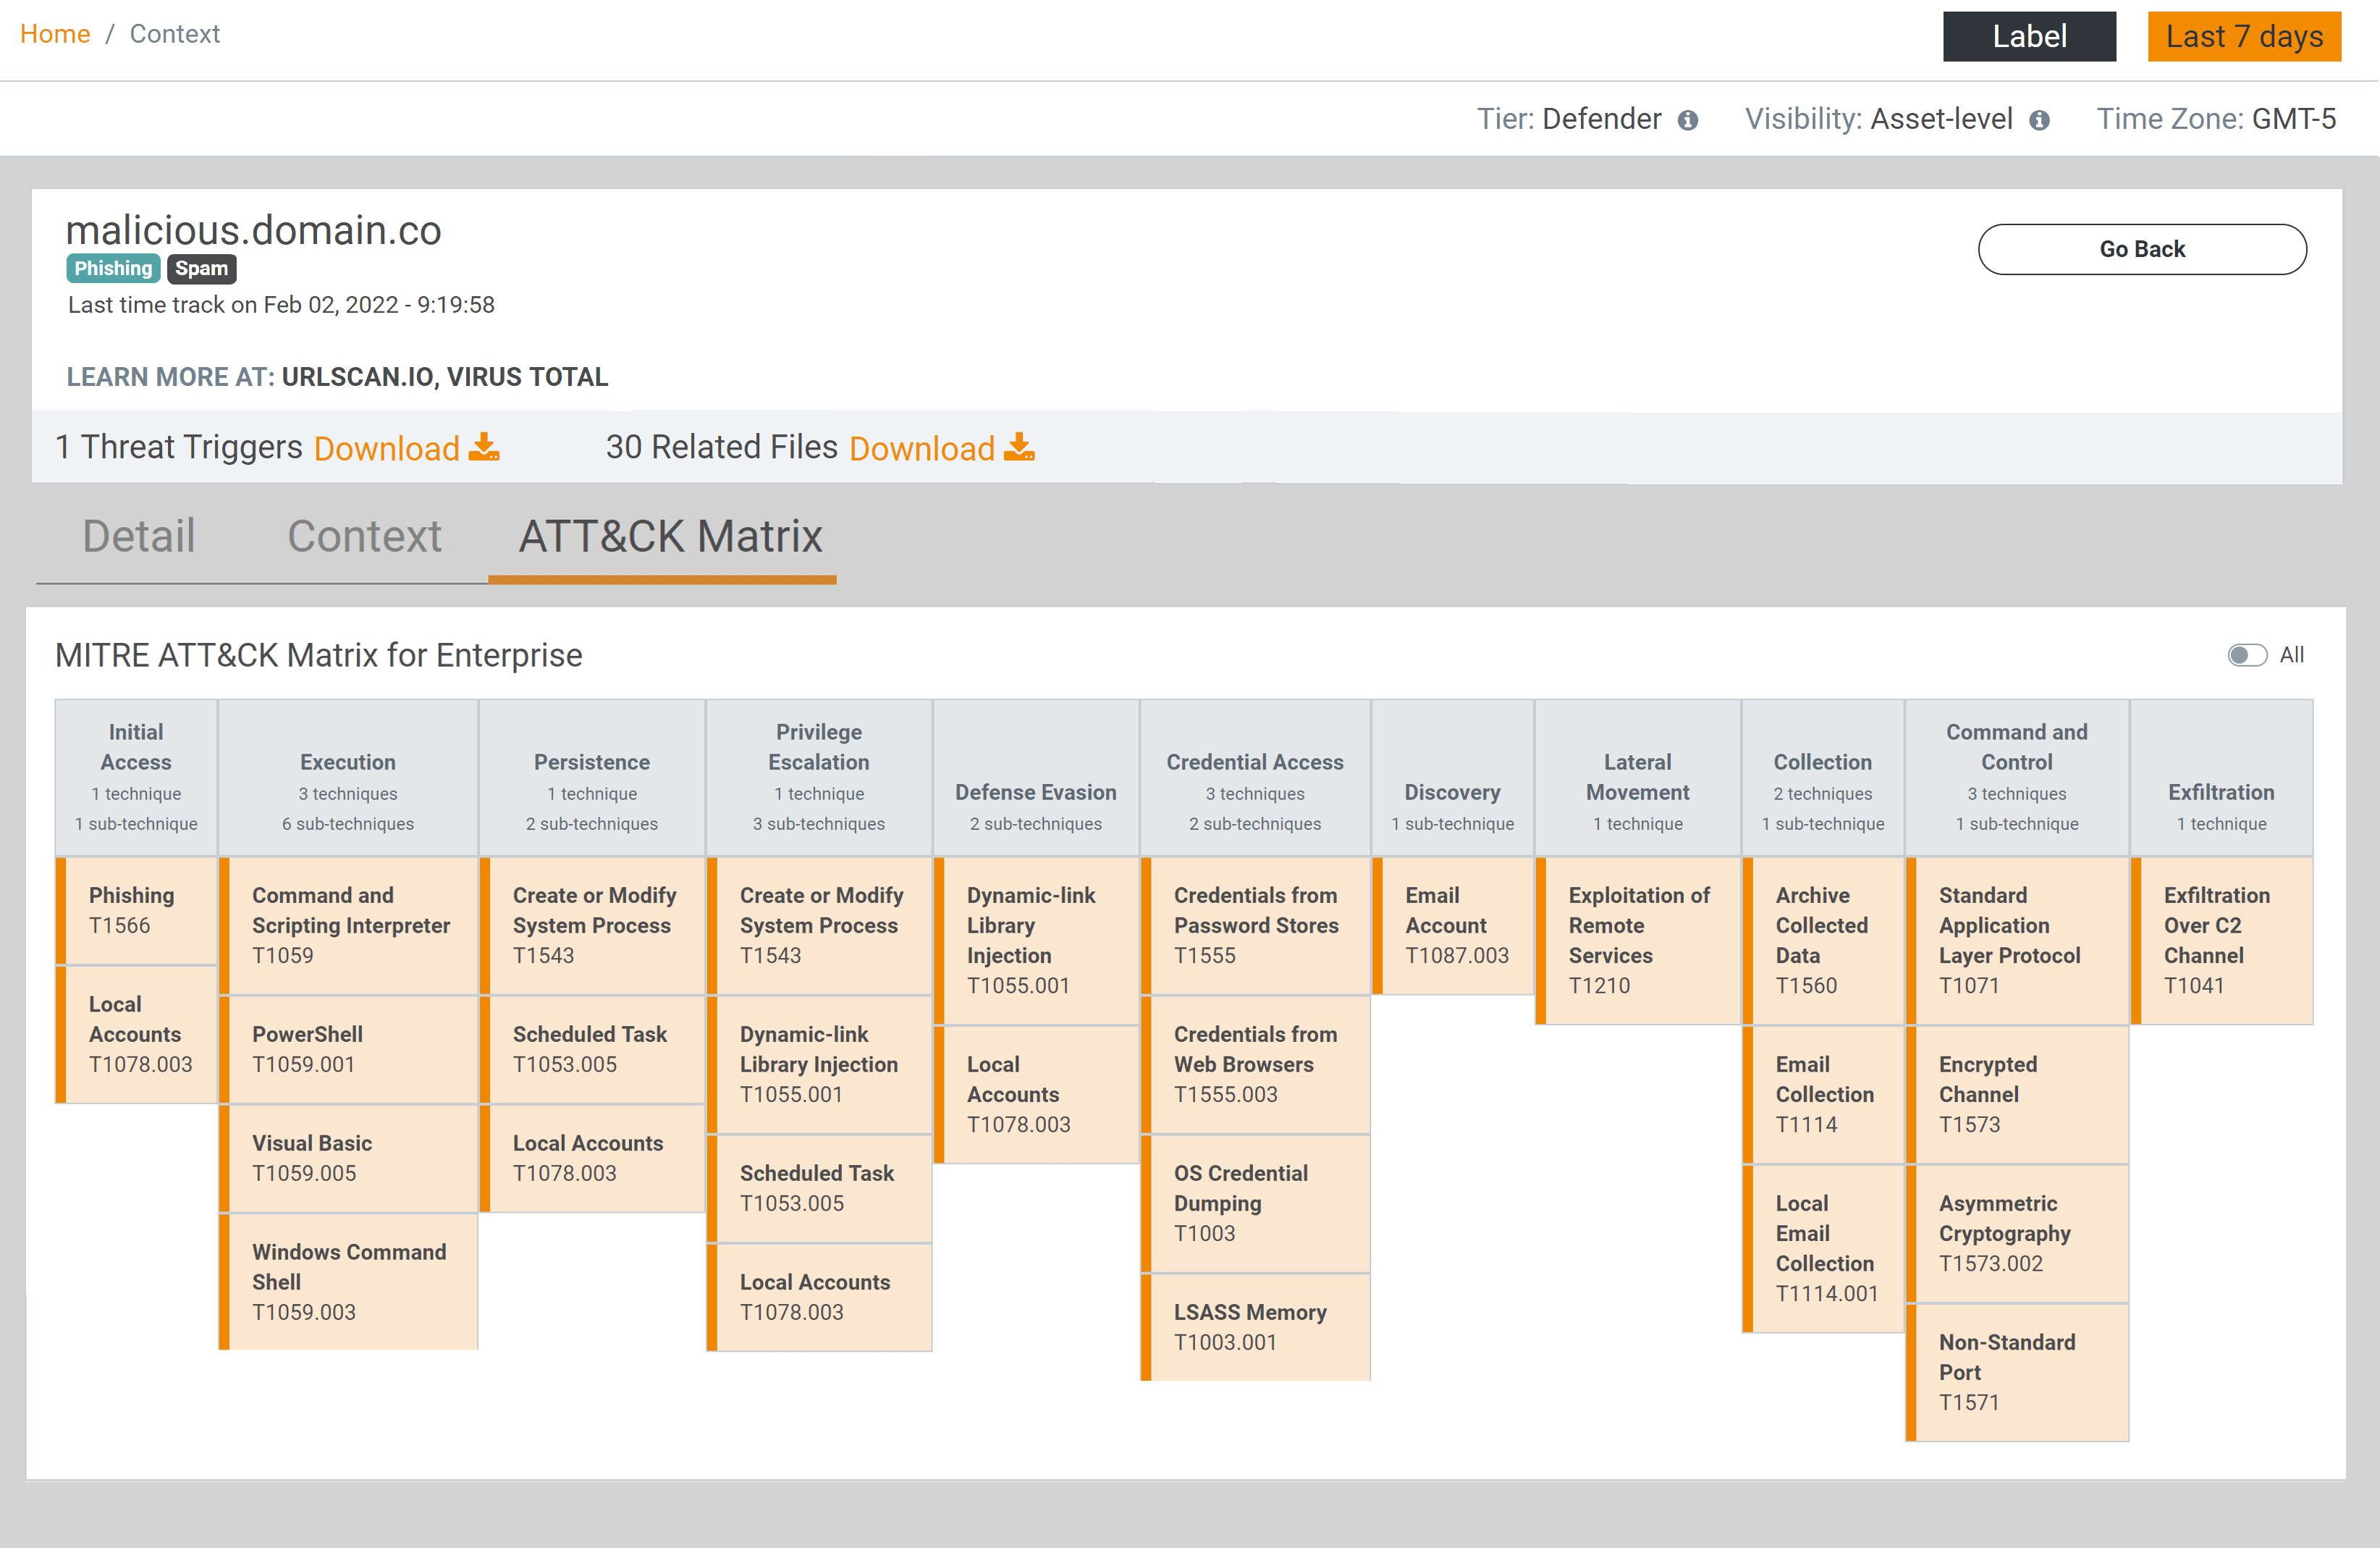Click the Credential Access column header
The height and width of the screenshot is (1548, 2380).
[1254, 777]
